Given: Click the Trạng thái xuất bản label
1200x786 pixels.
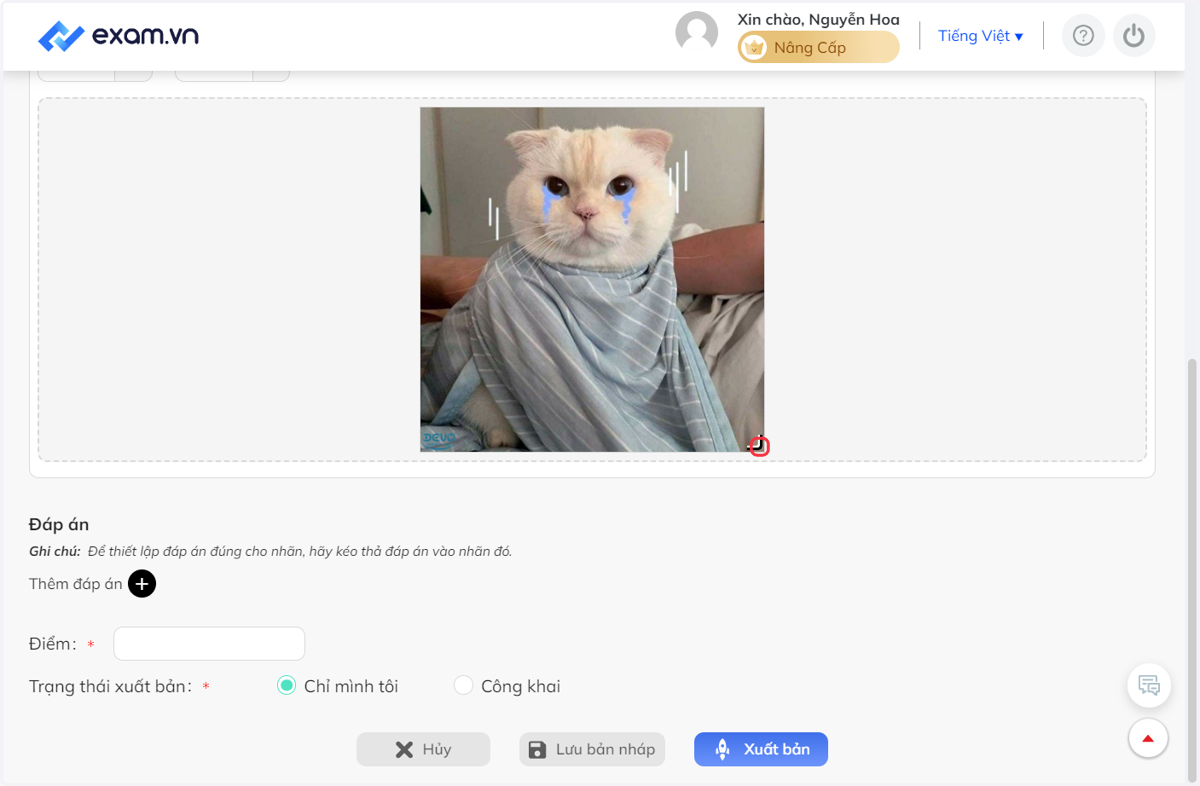Looking at the screenshot, I should tap(110, 687).
